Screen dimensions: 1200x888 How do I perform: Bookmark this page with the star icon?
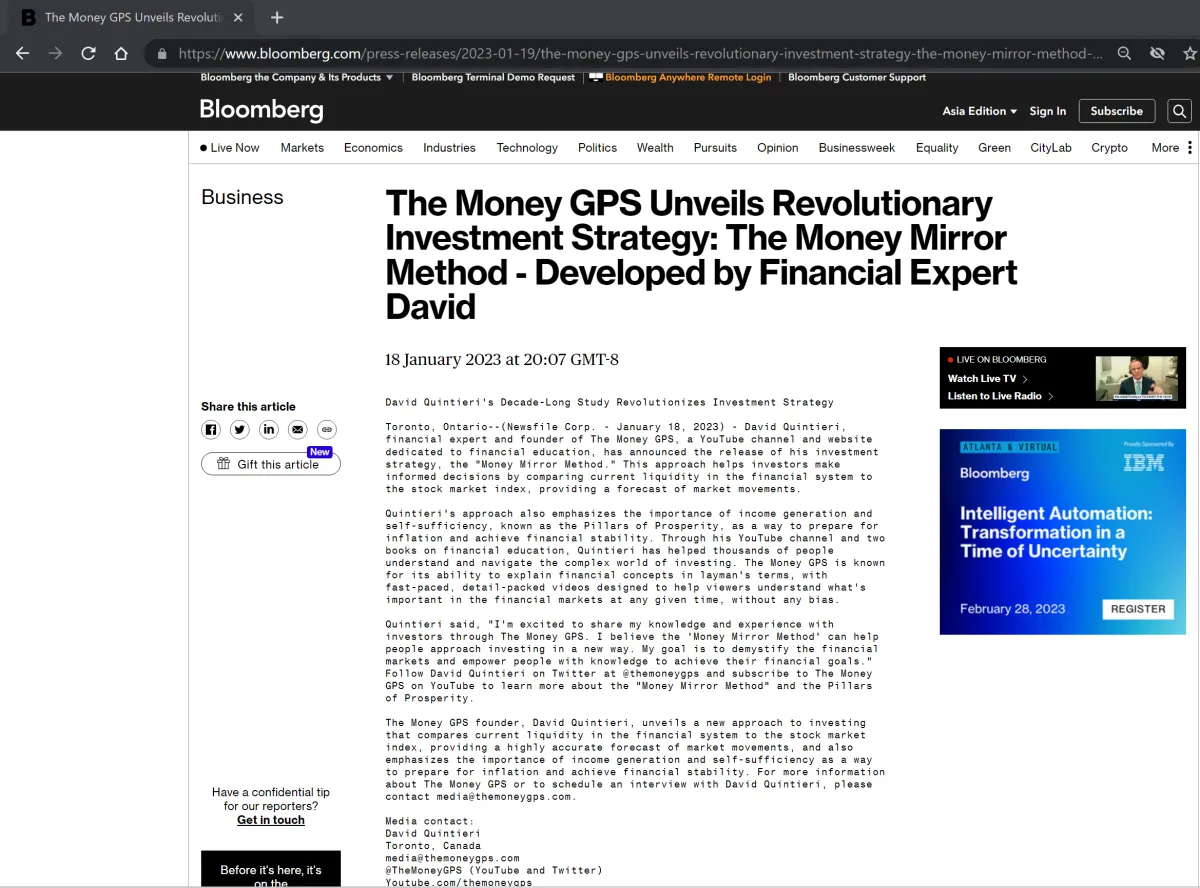tap(1189, 53)
